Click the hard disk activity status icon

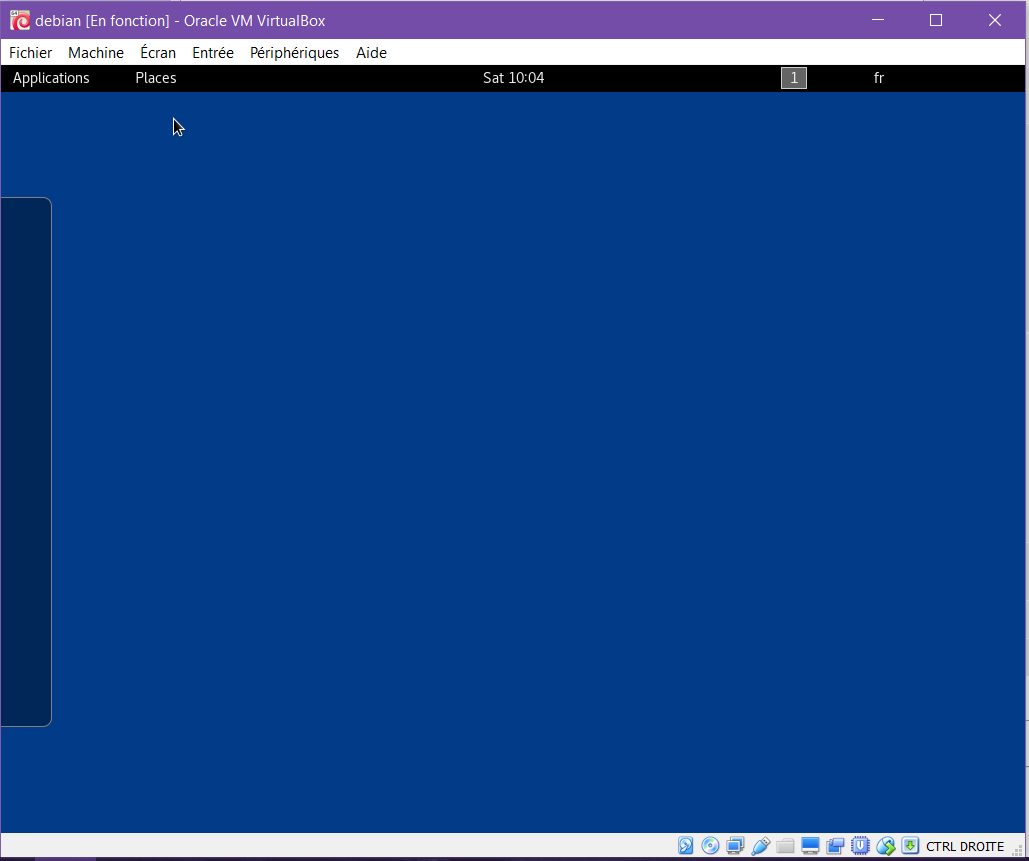pyautogui.click(x=685, y=846)
